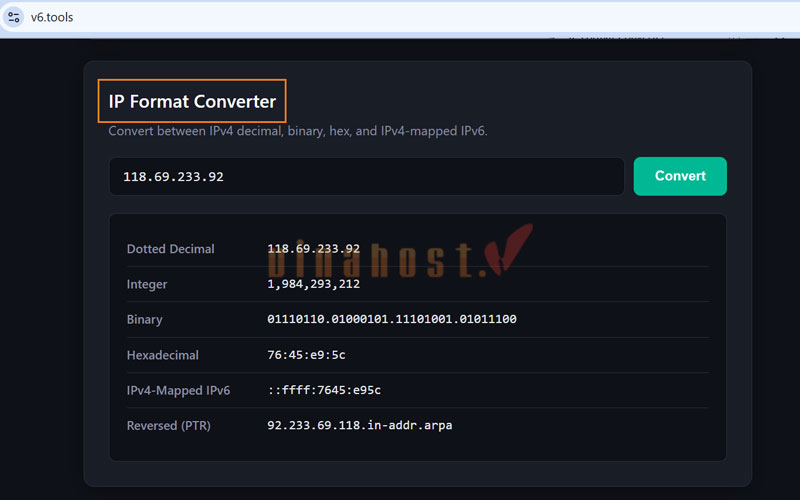
Task: Select the PTR value 92.233.69.118.in-addr.arpa
Action: 360,425
